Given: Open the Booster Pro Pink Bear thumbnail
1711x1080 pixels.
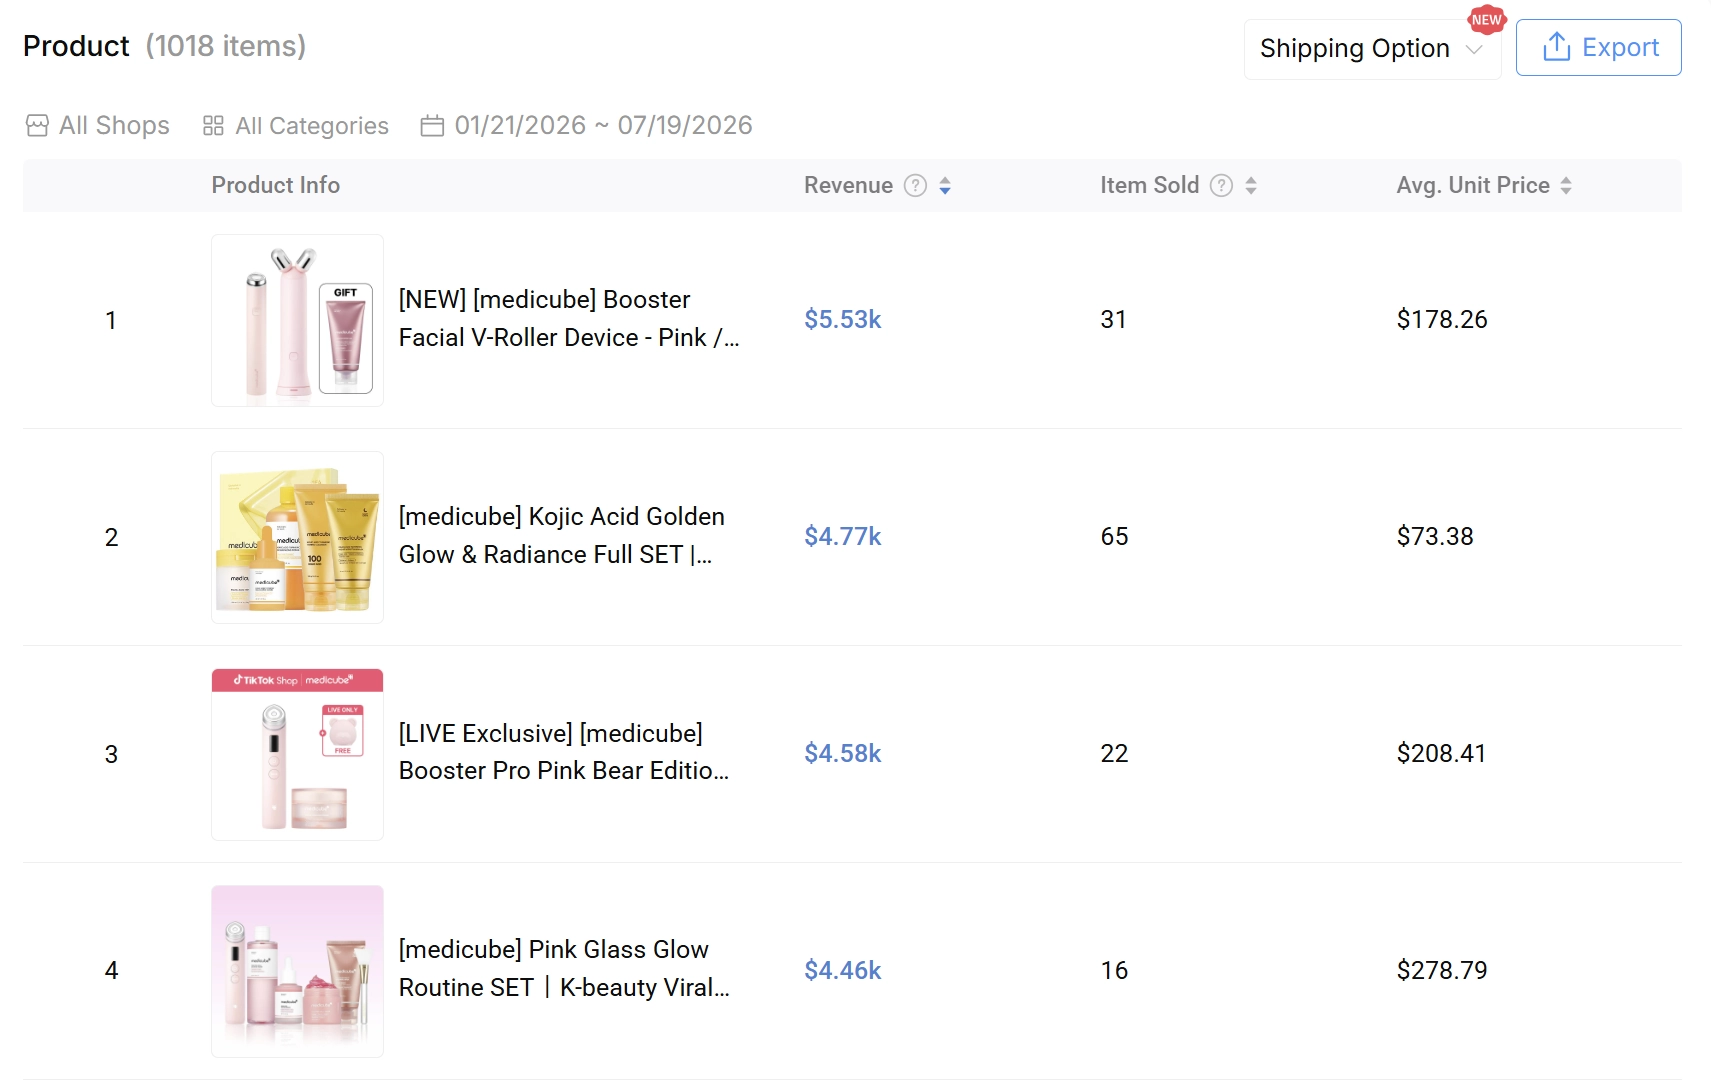Looking at the screenshot, I should click(297, 754).
